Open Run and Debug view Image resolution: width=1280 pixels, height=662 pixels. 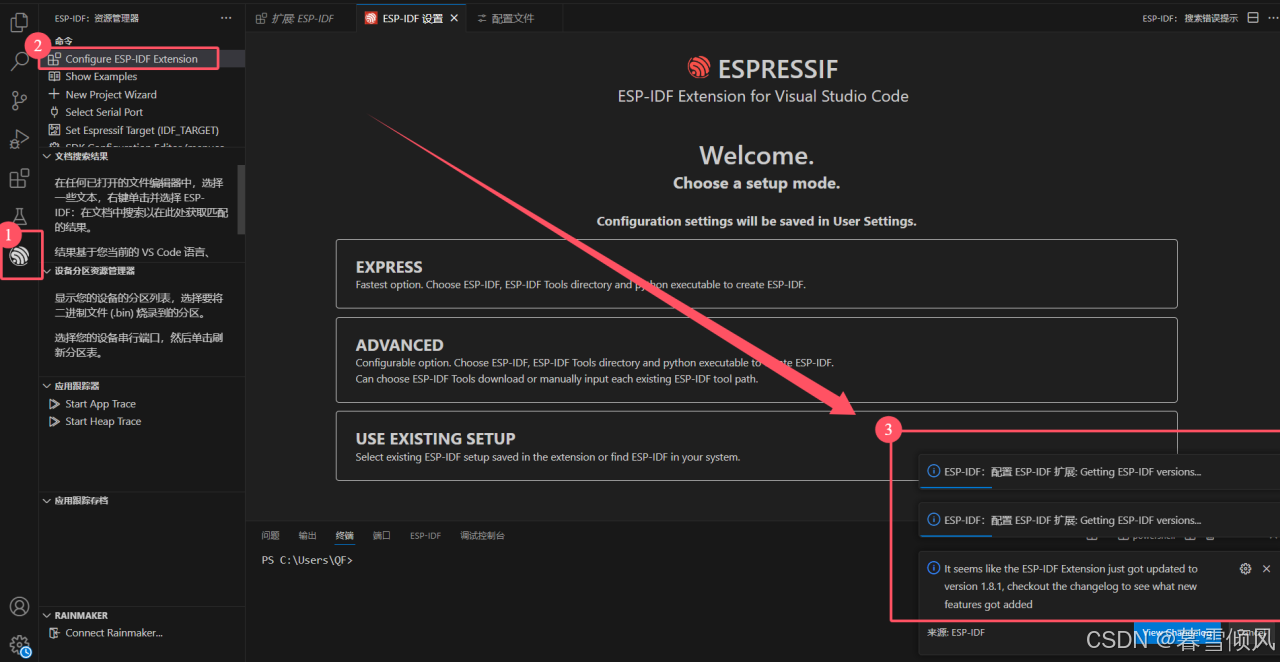(x=19, y=139)
